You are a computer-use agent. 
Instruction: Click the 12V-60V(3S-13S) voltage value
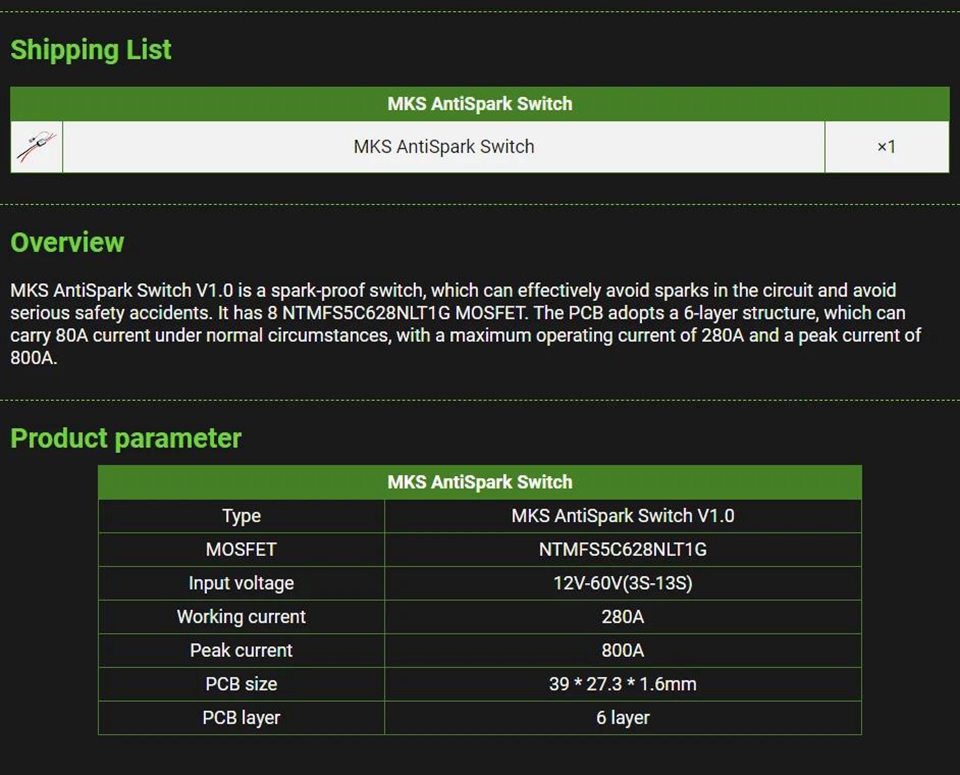click(x=622, y=583)
